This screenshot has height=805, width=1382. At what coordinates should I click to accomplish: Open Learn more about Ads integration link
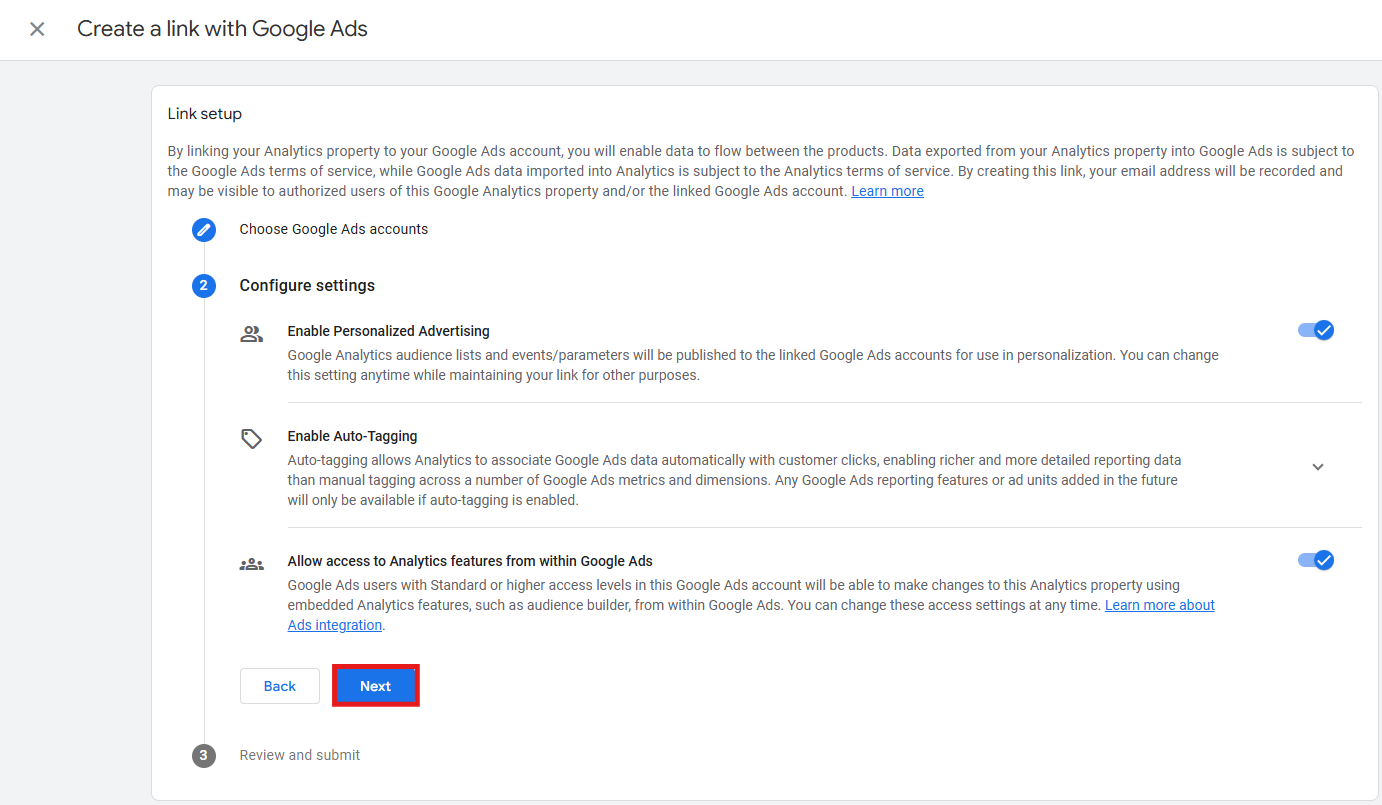click(x=1160, y=605)
